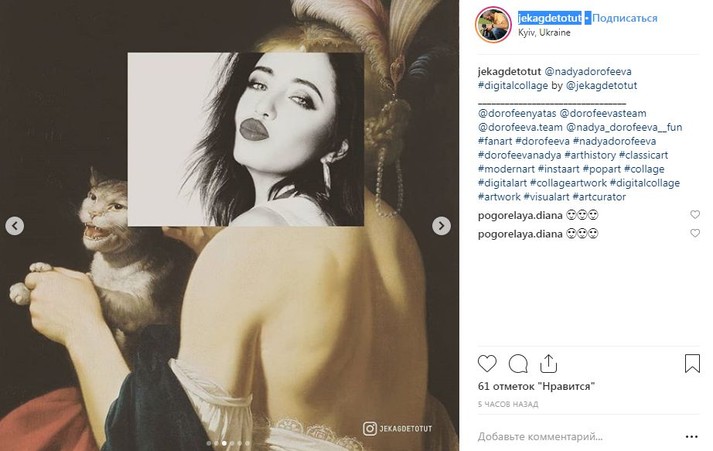This screenshot has height=451, width=713.
Task: Open jekagdetotut profile avatar
Action: [493, 24]
